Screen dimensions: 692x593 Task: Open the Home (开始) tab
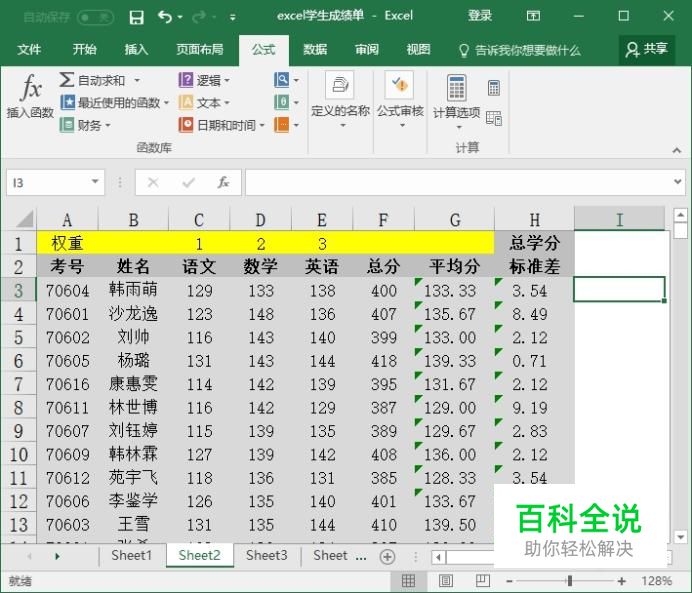84,49
